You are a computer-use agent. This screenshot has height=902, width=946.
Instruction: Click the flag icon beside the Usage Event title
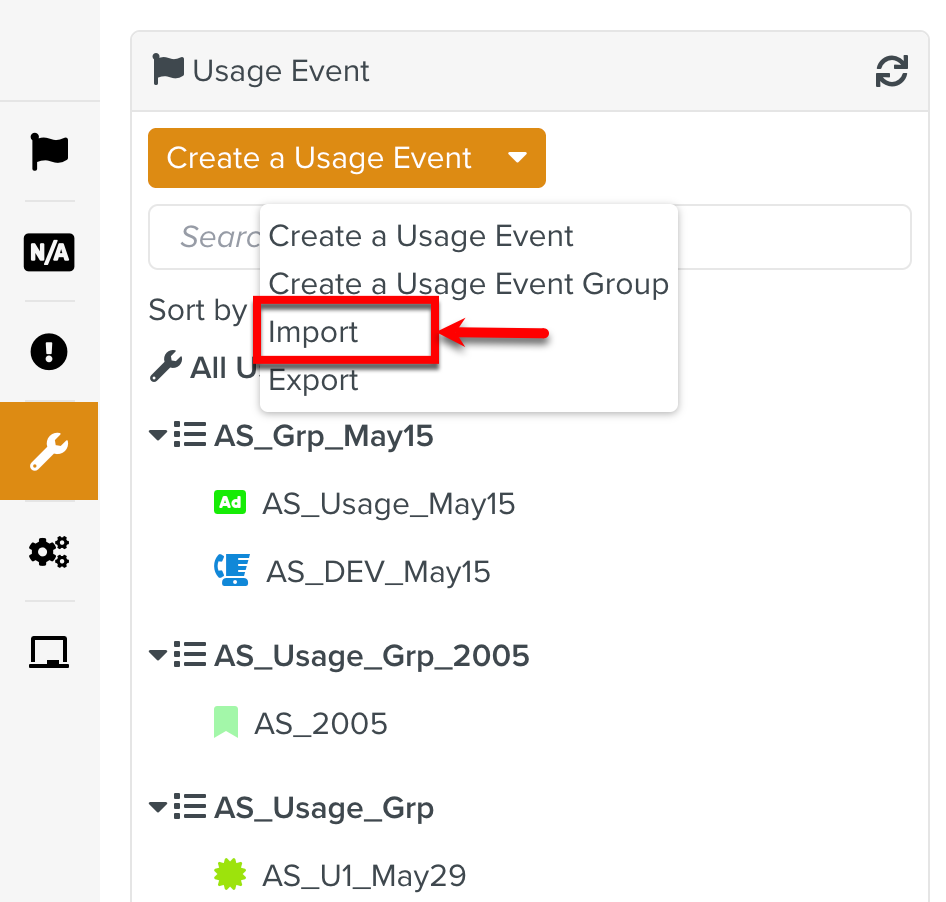point(168,69)
